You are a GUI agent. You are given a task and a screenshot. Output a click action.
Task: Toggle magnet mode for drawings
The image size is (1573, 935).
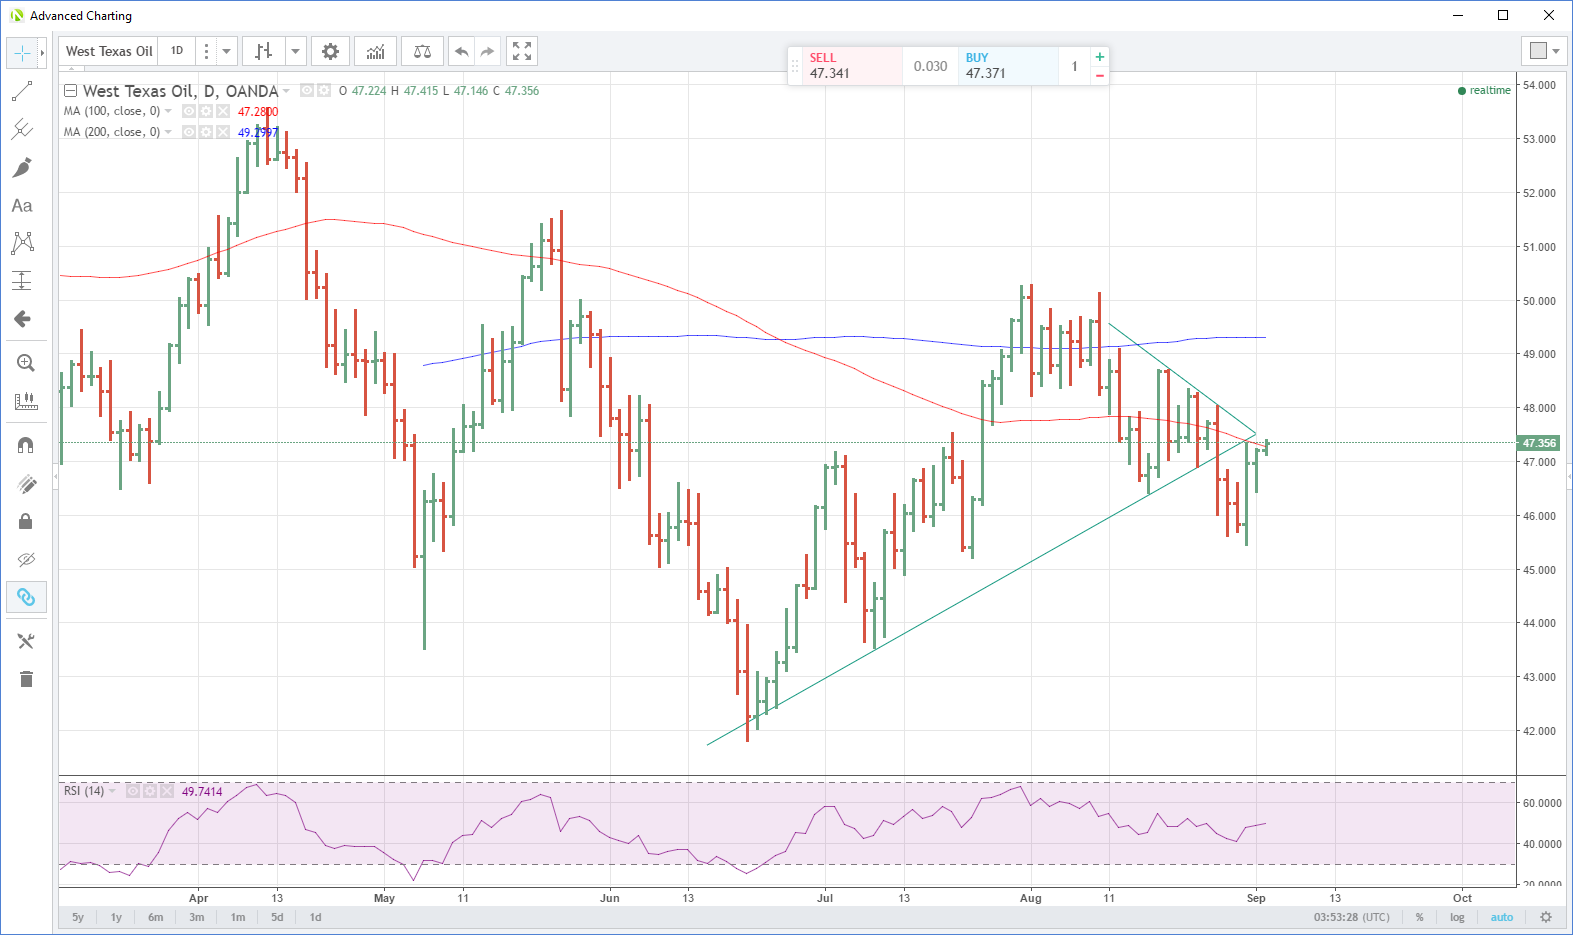pos(26,445)
